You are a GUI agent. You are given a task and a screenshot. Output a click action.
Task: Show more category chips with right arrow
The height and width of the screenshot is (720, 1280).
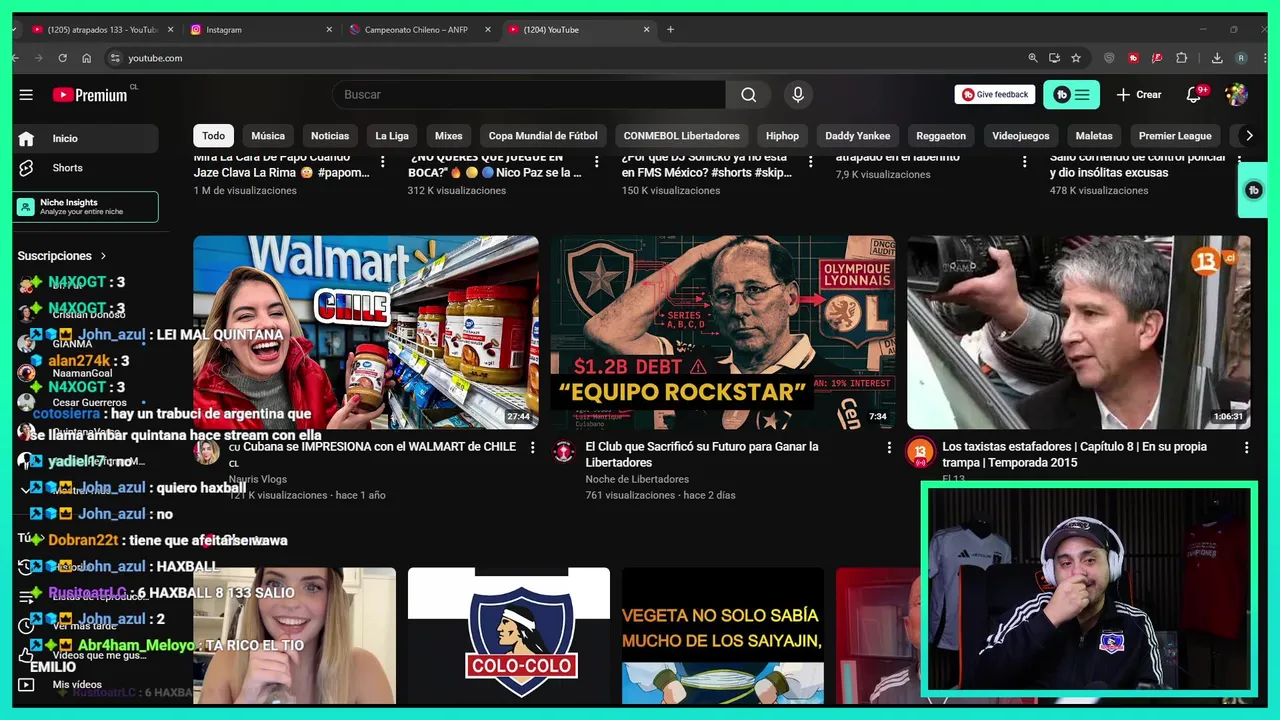[x=1248, y=136]
